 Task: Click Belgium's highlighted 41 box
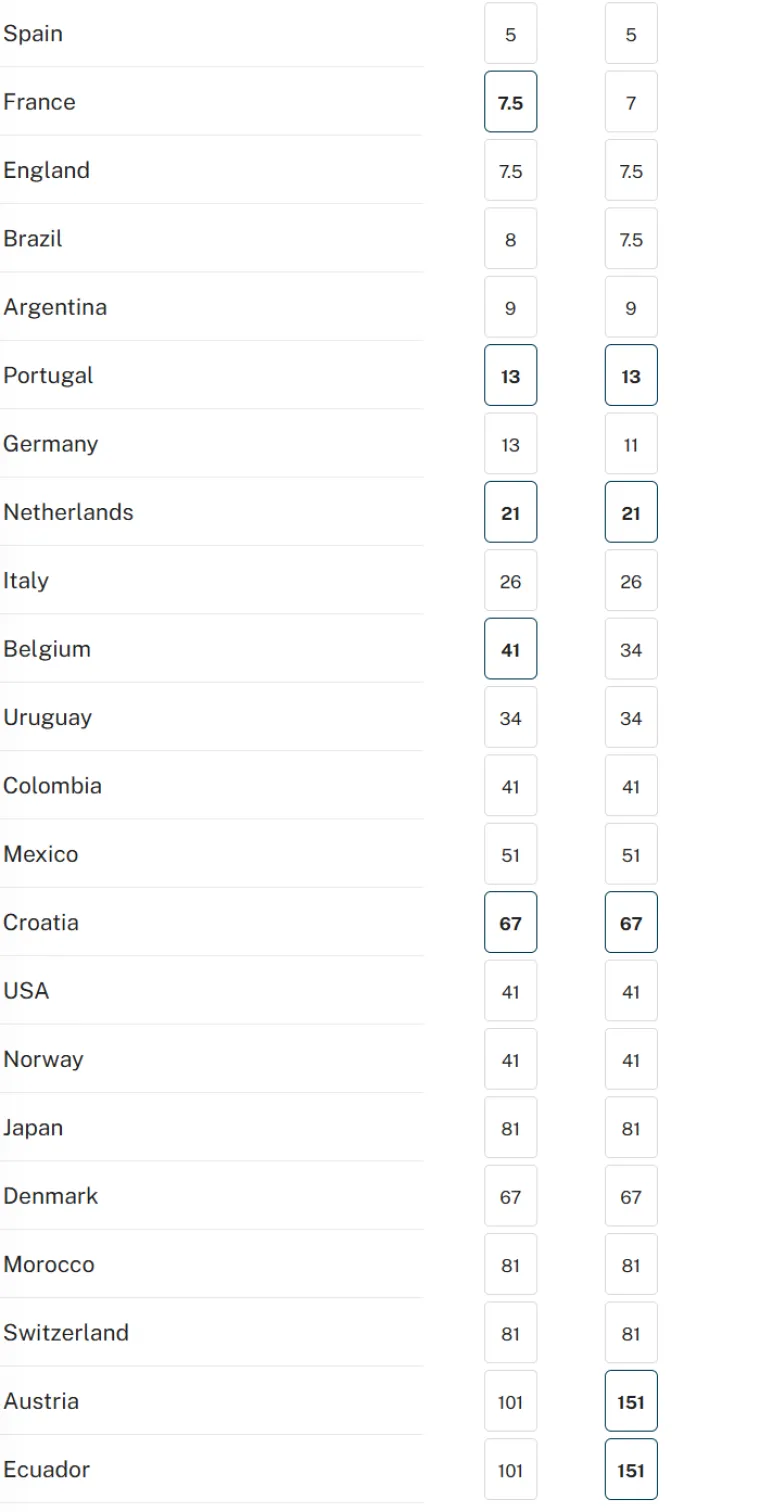coord(510,649)
